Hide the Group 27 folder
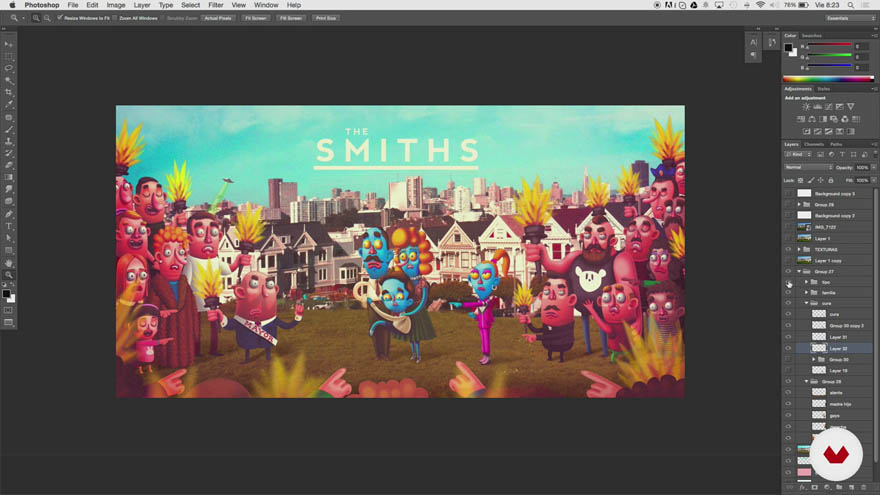Viewport: 880px width, 495px height. point(788,271)
